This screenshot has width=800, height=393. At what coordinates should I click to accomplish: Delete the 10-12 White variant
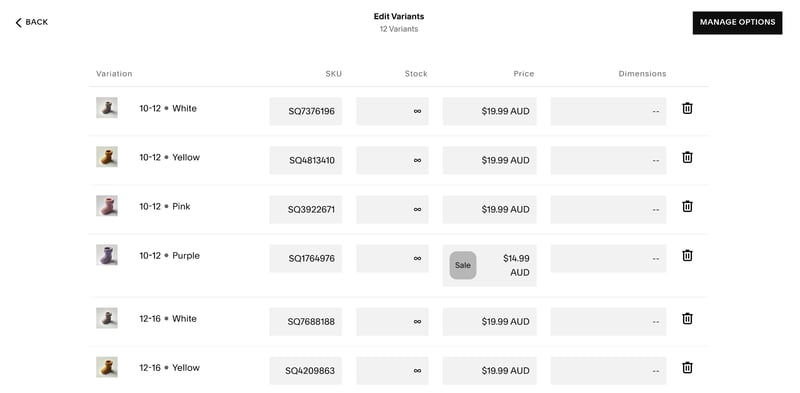[x=687, y=108]
